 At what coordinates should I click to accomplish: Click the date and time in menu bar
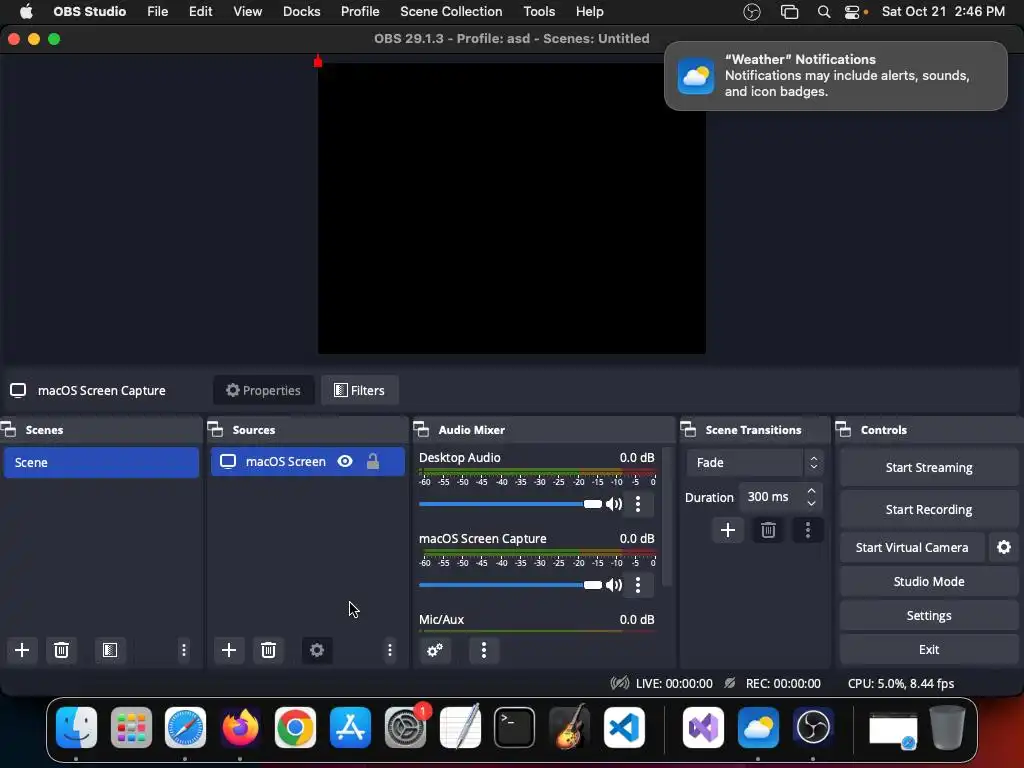[943, 12]
